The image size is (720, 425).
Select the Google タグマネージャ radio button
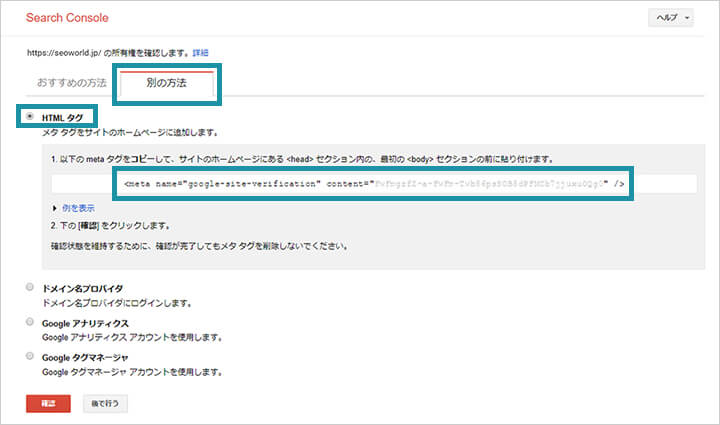coord(29,356)
